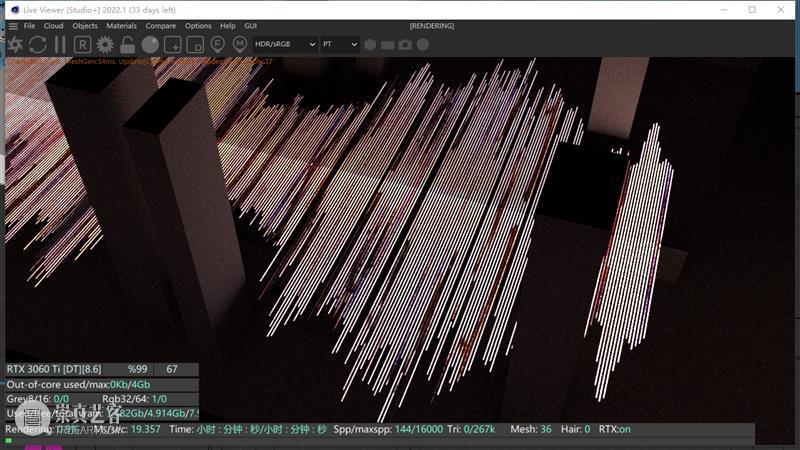Toggle the lock resolution padlock

pos(127,45)
